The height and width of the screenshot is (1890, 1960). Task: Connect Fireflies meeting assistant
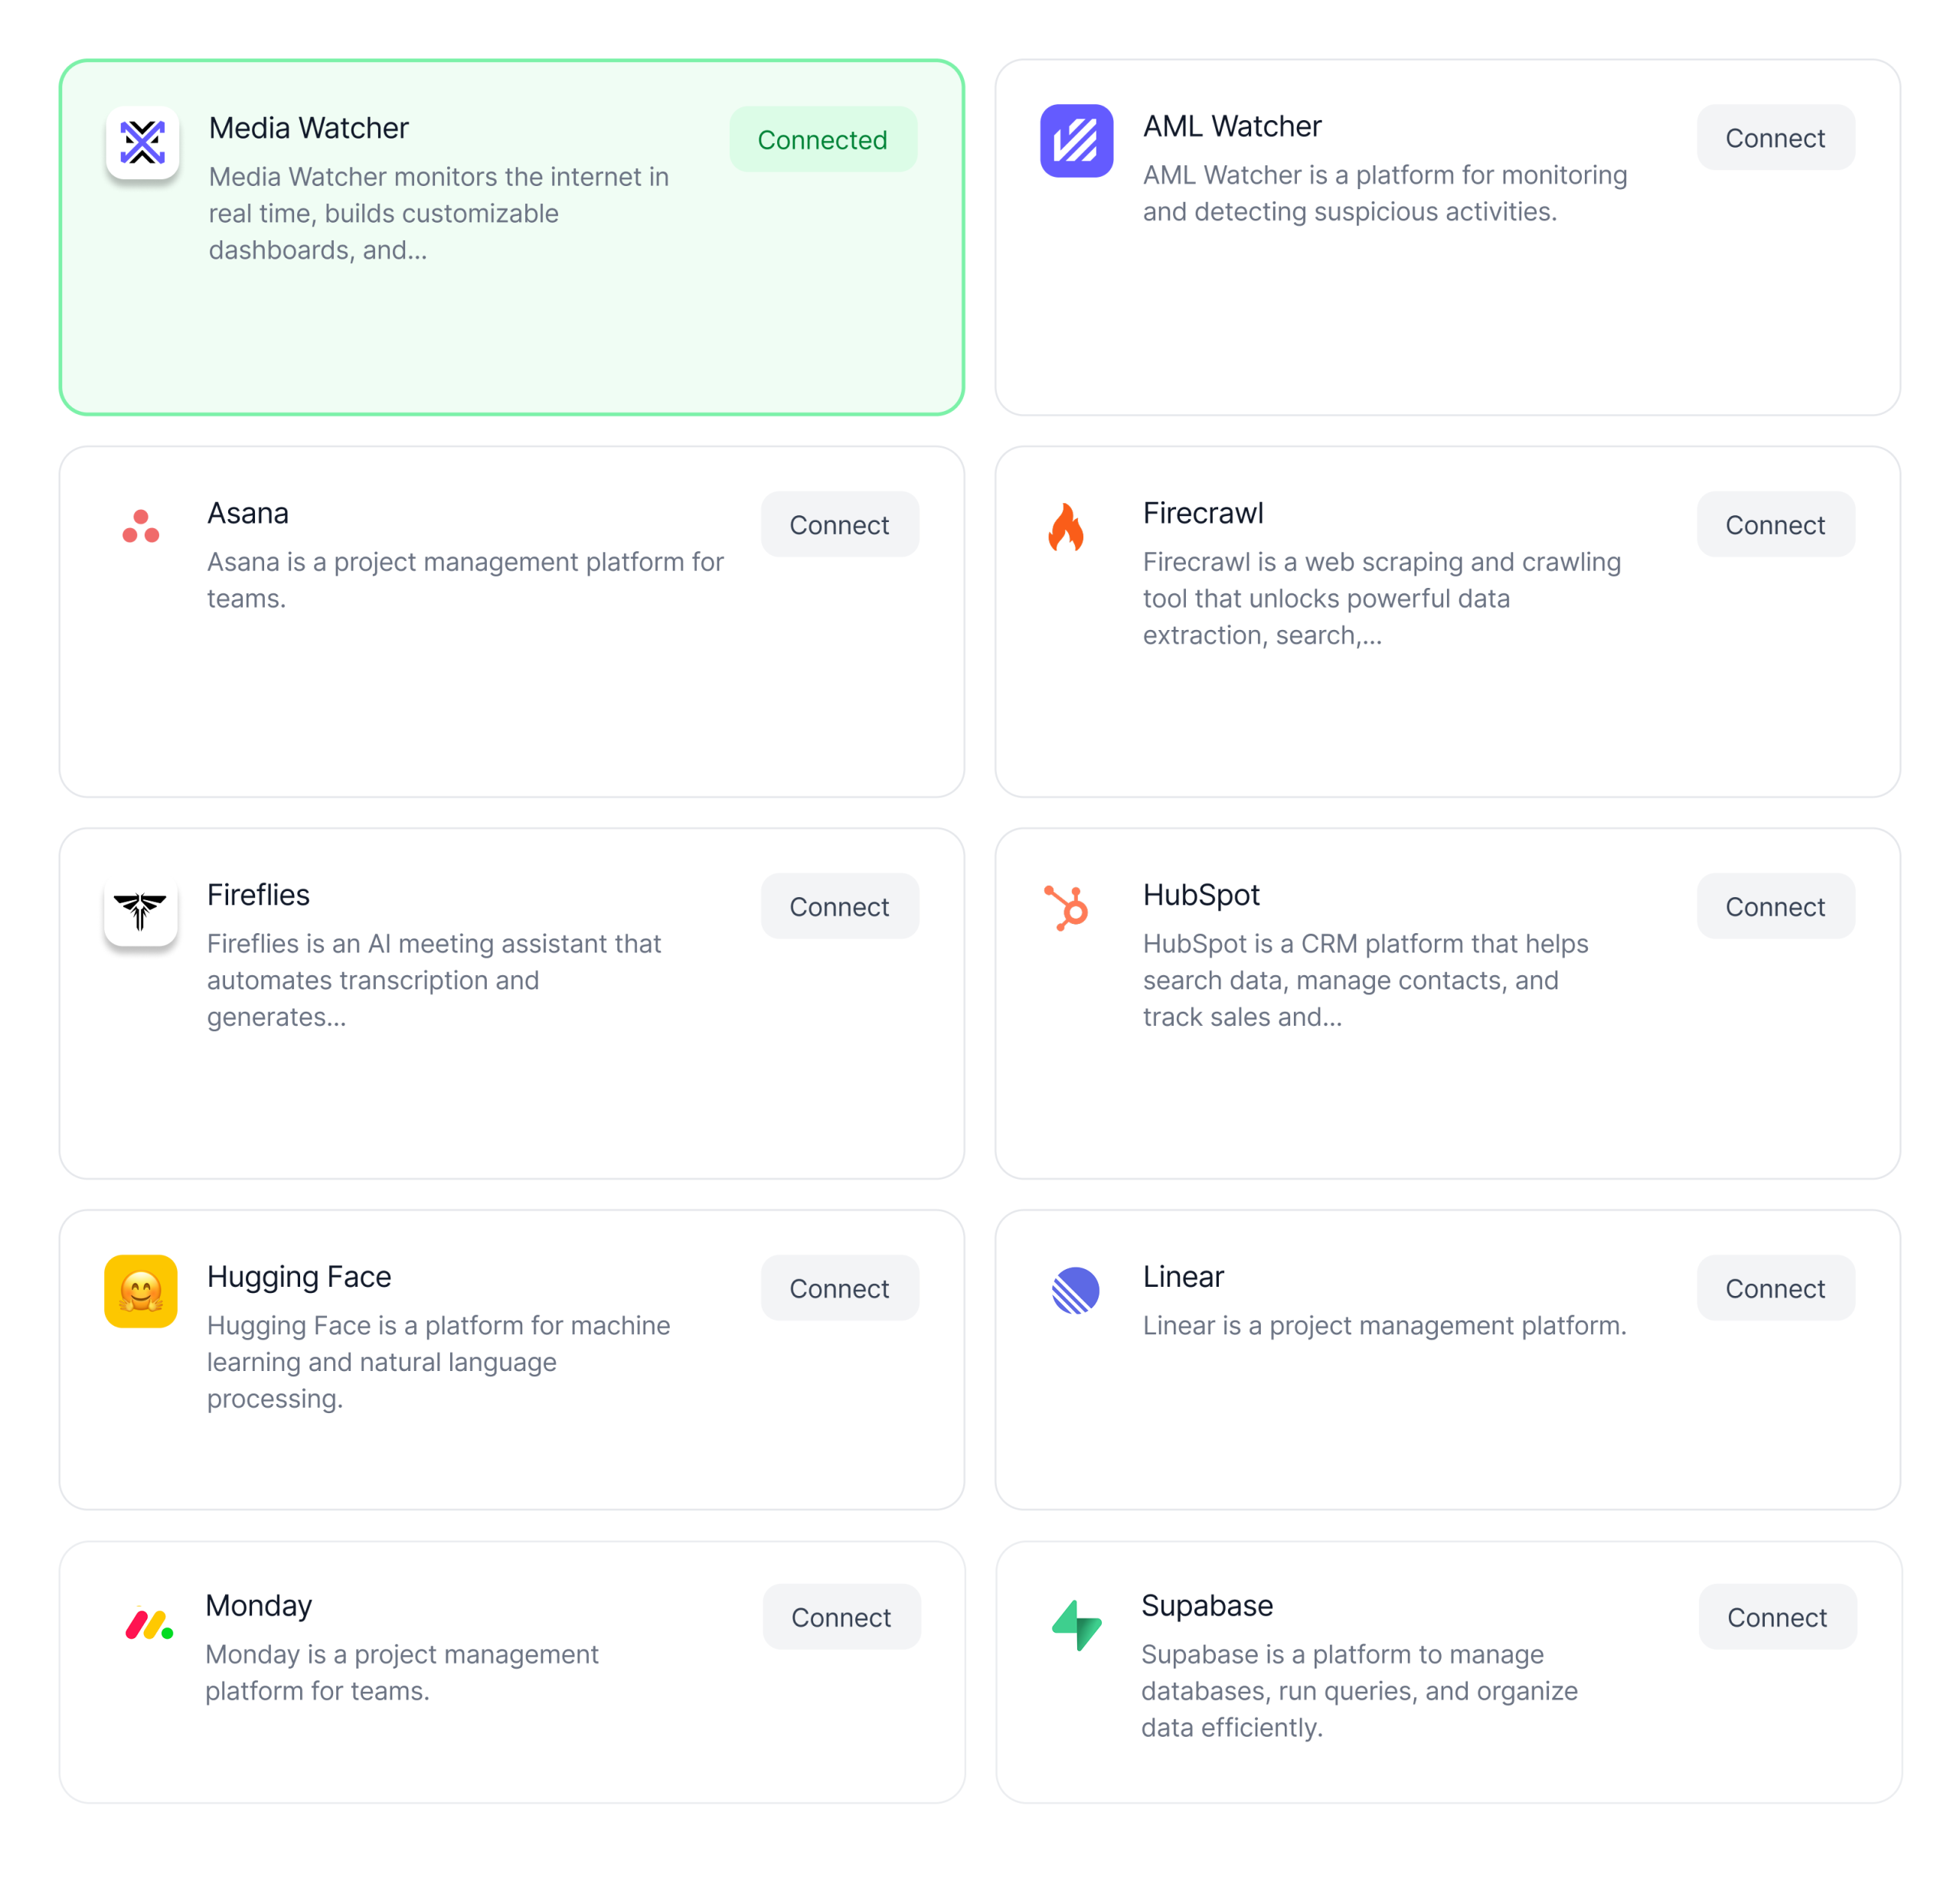click(839, 907)
